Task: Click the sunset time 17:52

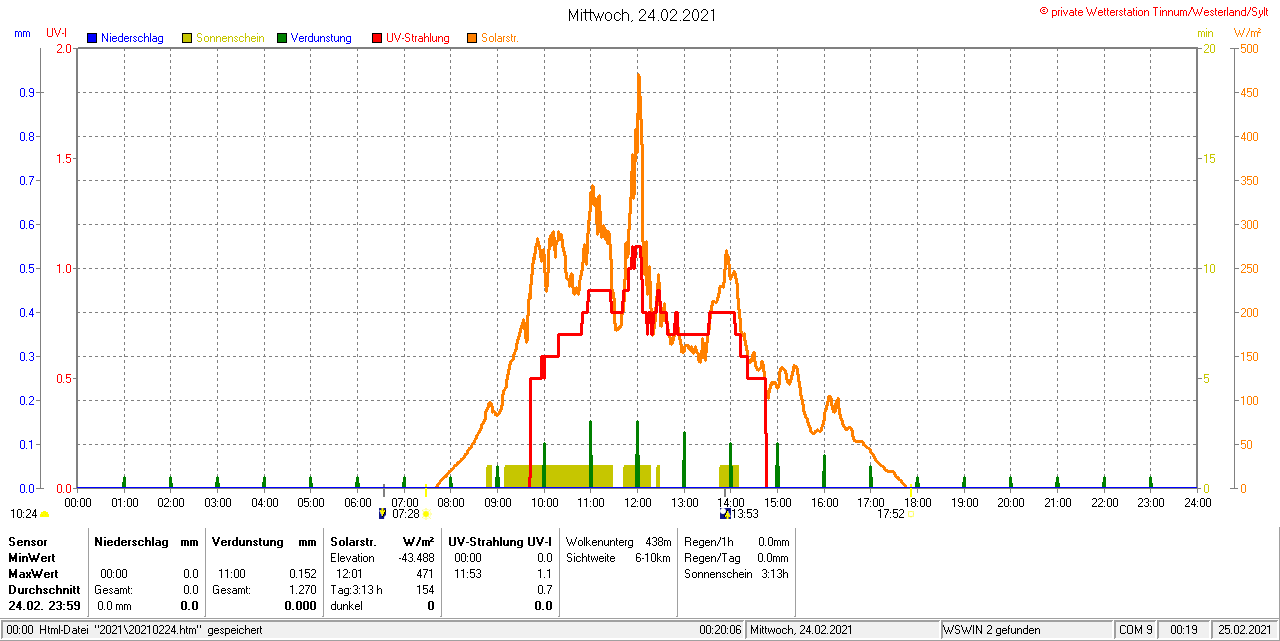Action: coord(891,514)
